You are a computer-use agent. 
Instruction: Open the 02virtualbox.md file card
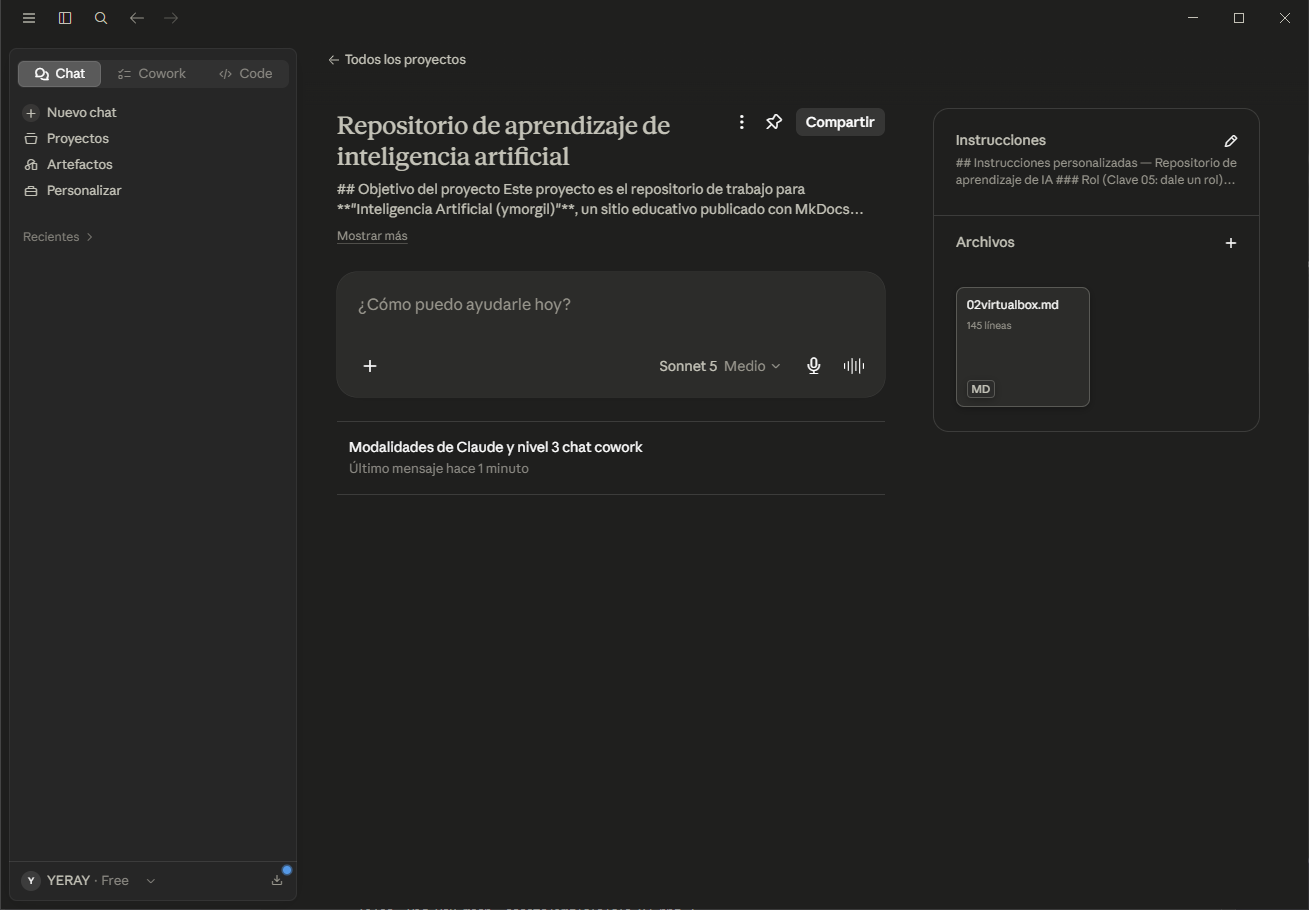click(1023, 347)
